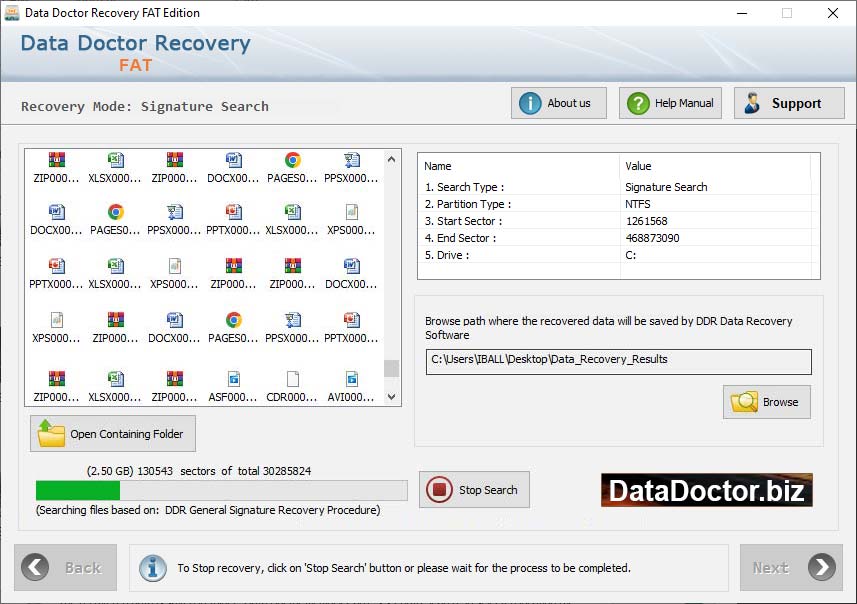
Task: Go back using the Back arrow button
Action: tap(36, 567)
